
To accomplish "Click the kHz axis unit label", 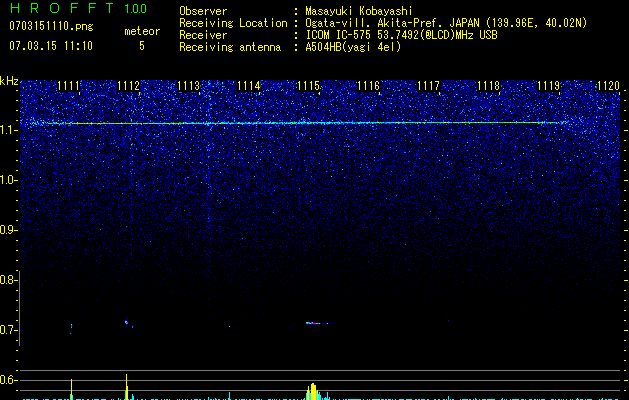I will pos(9,81).
